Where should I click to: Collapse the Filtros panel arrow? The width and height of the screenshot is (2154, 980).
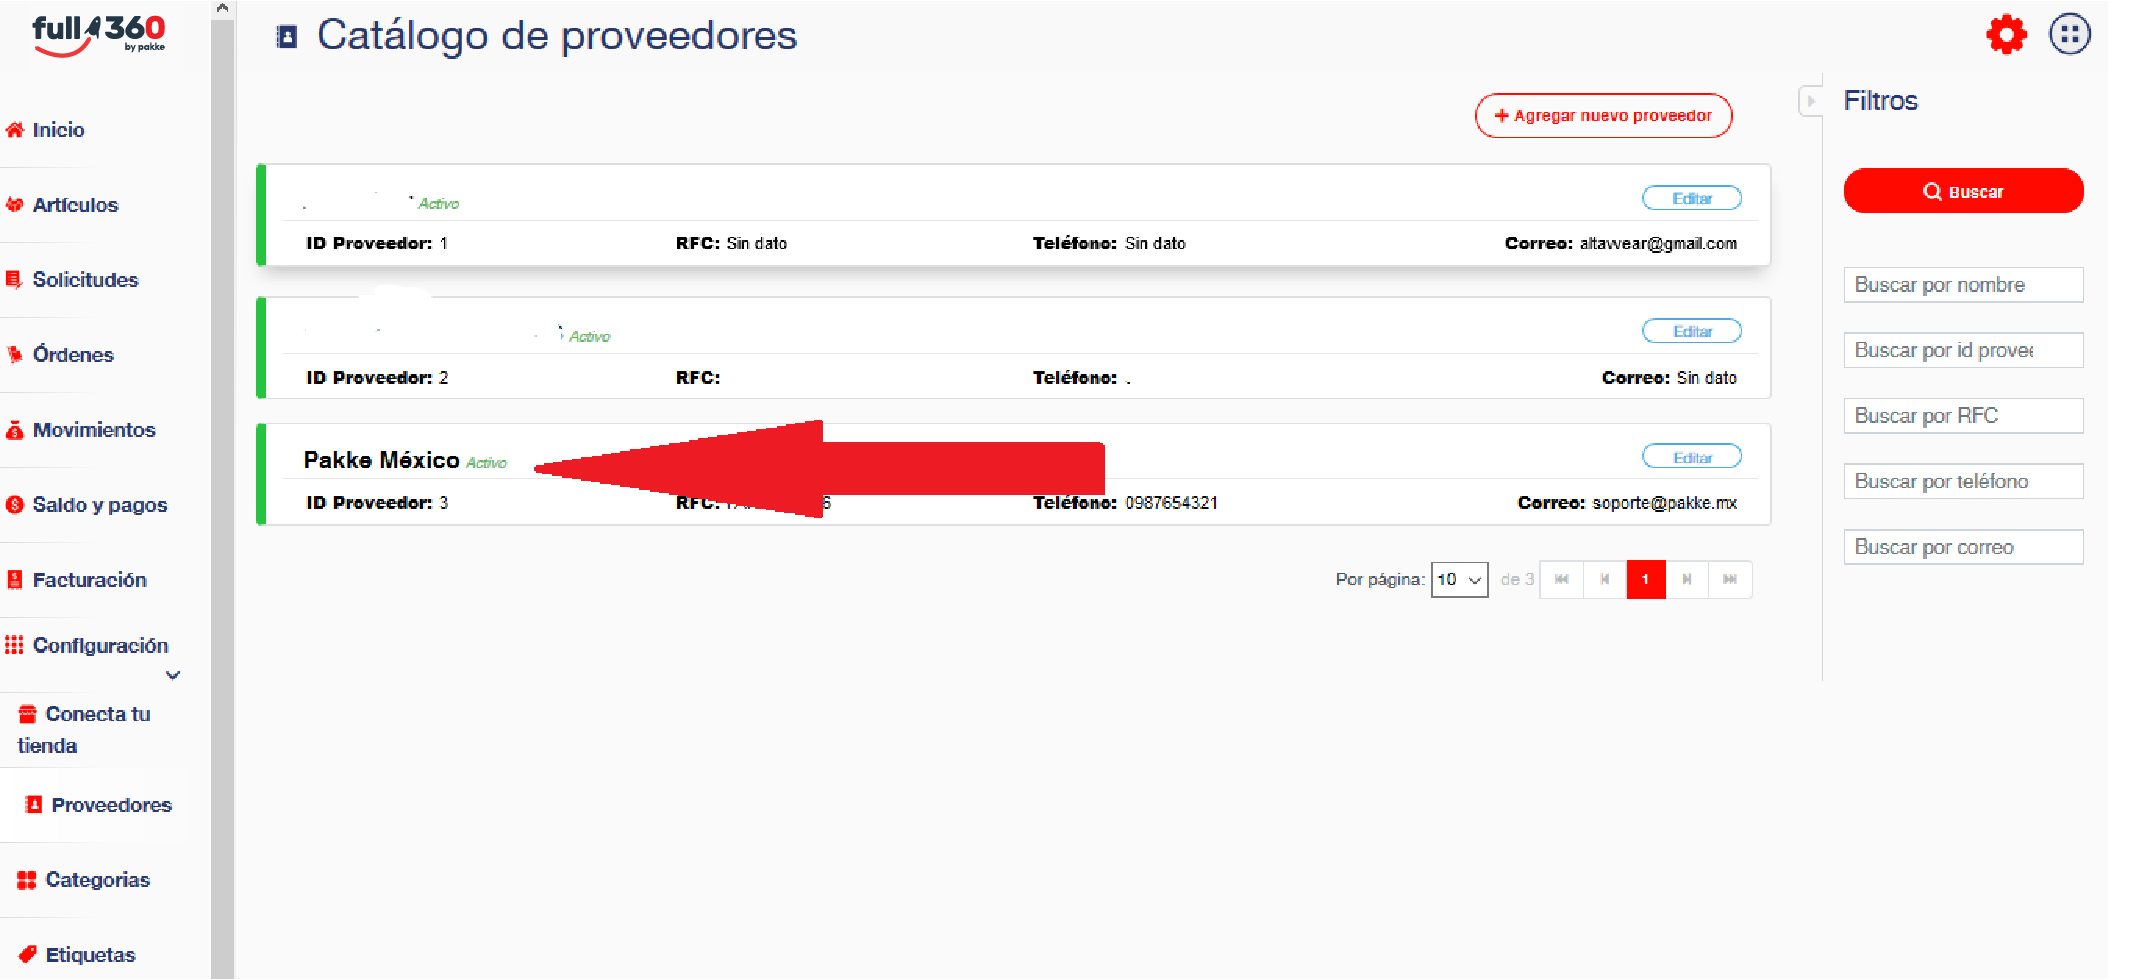[x=1810, y=101]
